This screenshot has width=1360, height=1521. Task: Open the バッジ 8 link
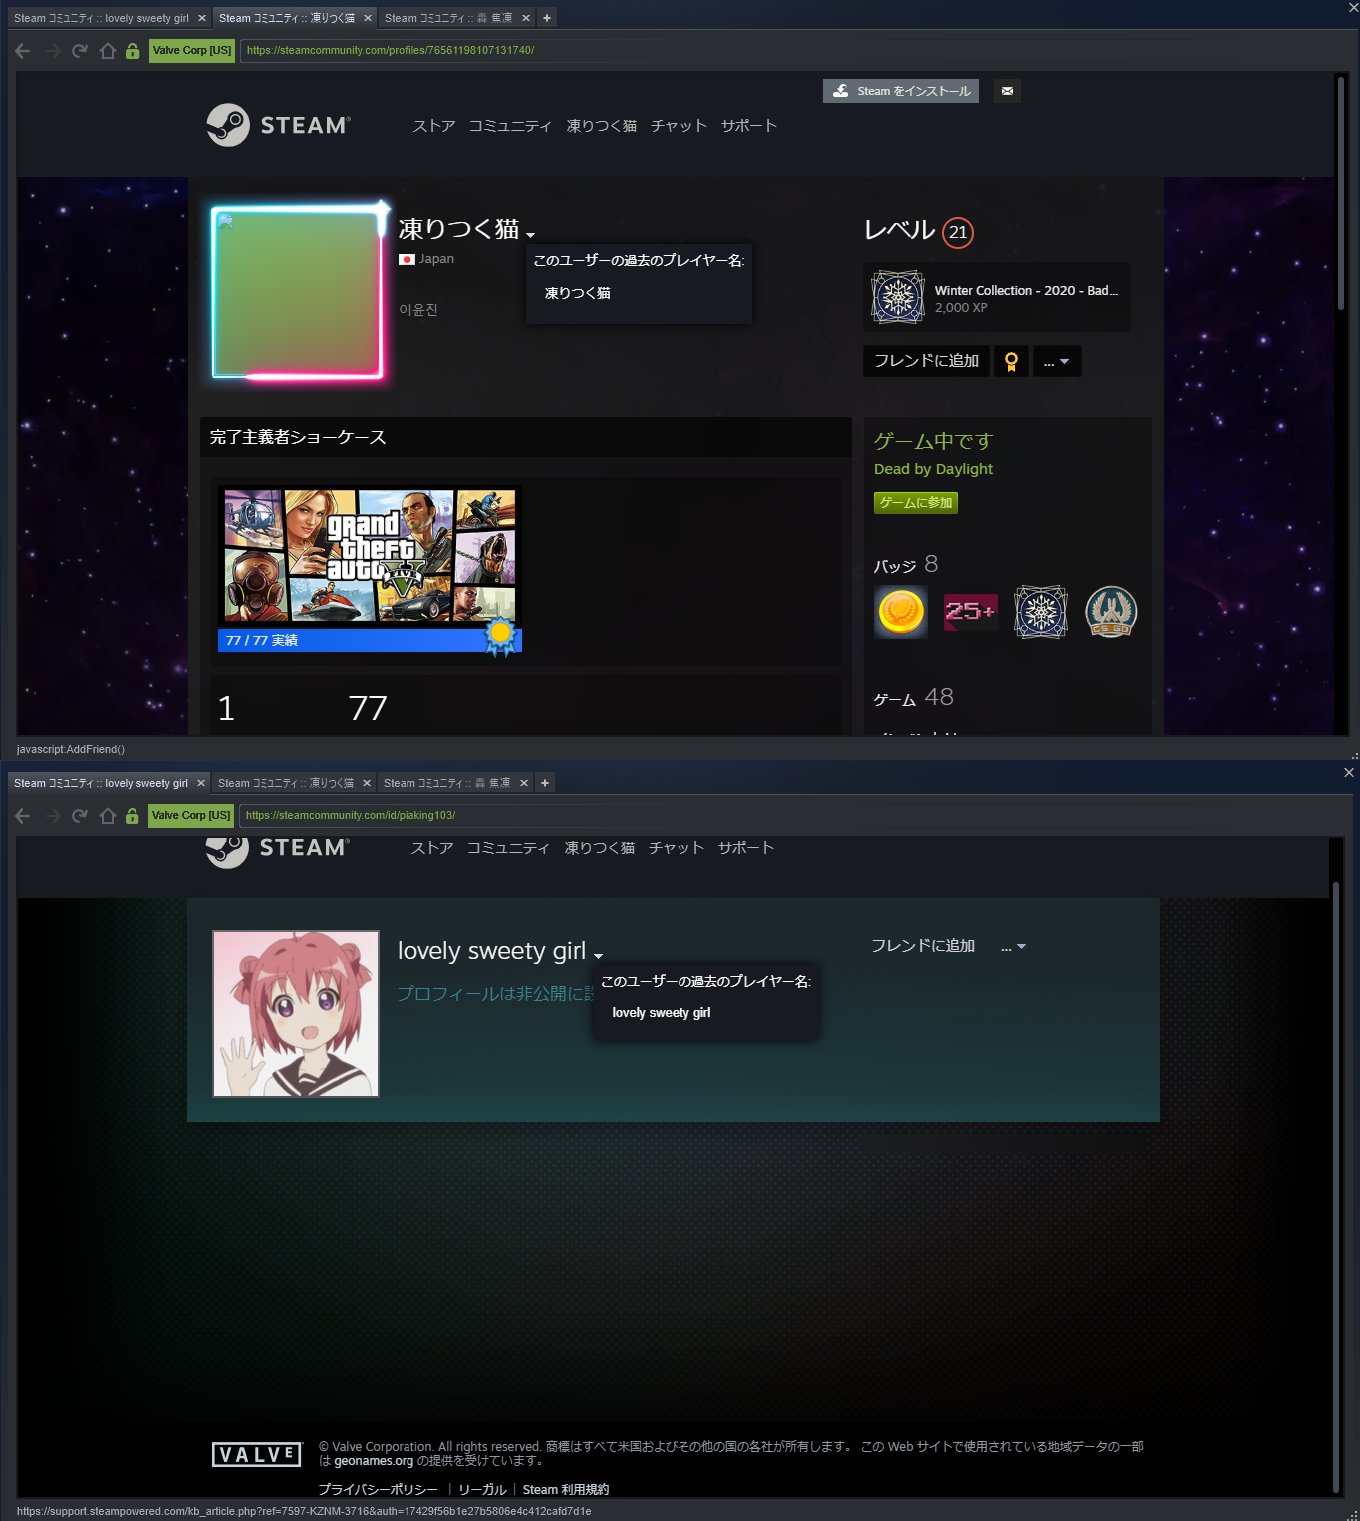(906, 565)
